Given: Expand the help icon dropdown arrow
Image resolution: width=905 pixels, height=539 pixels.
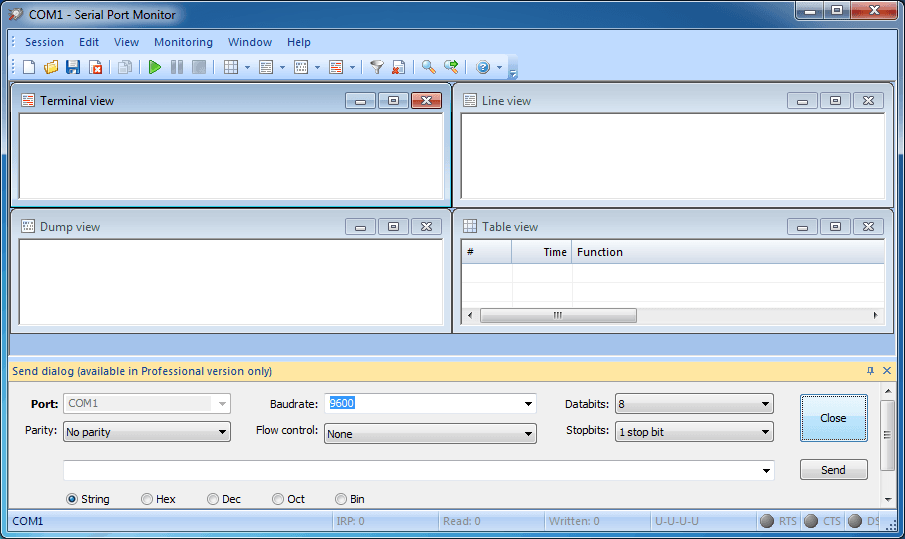Looking at the screenshot, I should 499,68.
